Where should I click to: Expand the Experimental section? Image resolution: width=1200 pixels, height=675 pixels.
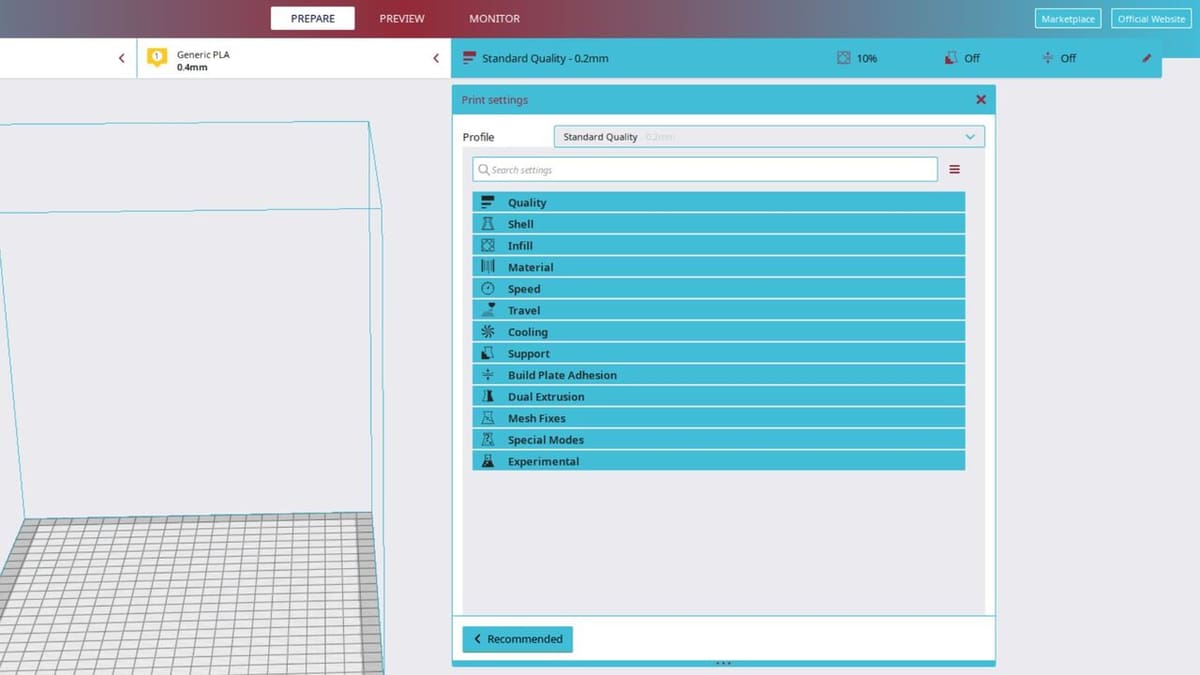click(x=719, y=461)
